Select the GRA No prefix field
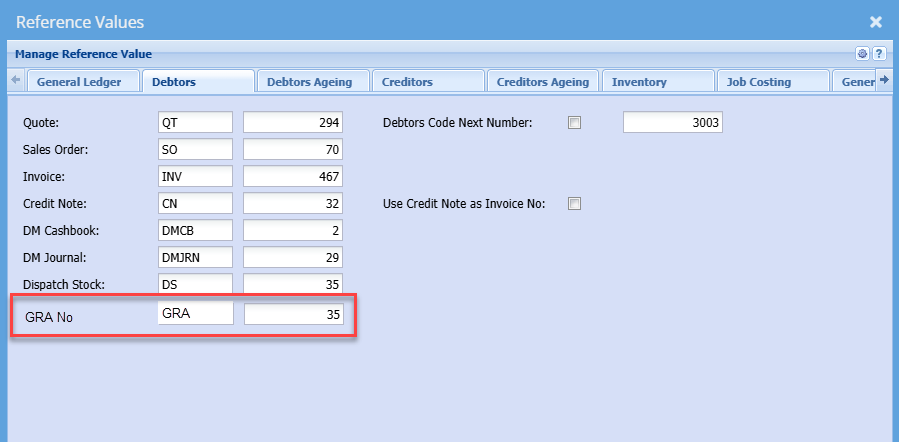899x442 pixels. pyautogui.click(x=196, y=313)
